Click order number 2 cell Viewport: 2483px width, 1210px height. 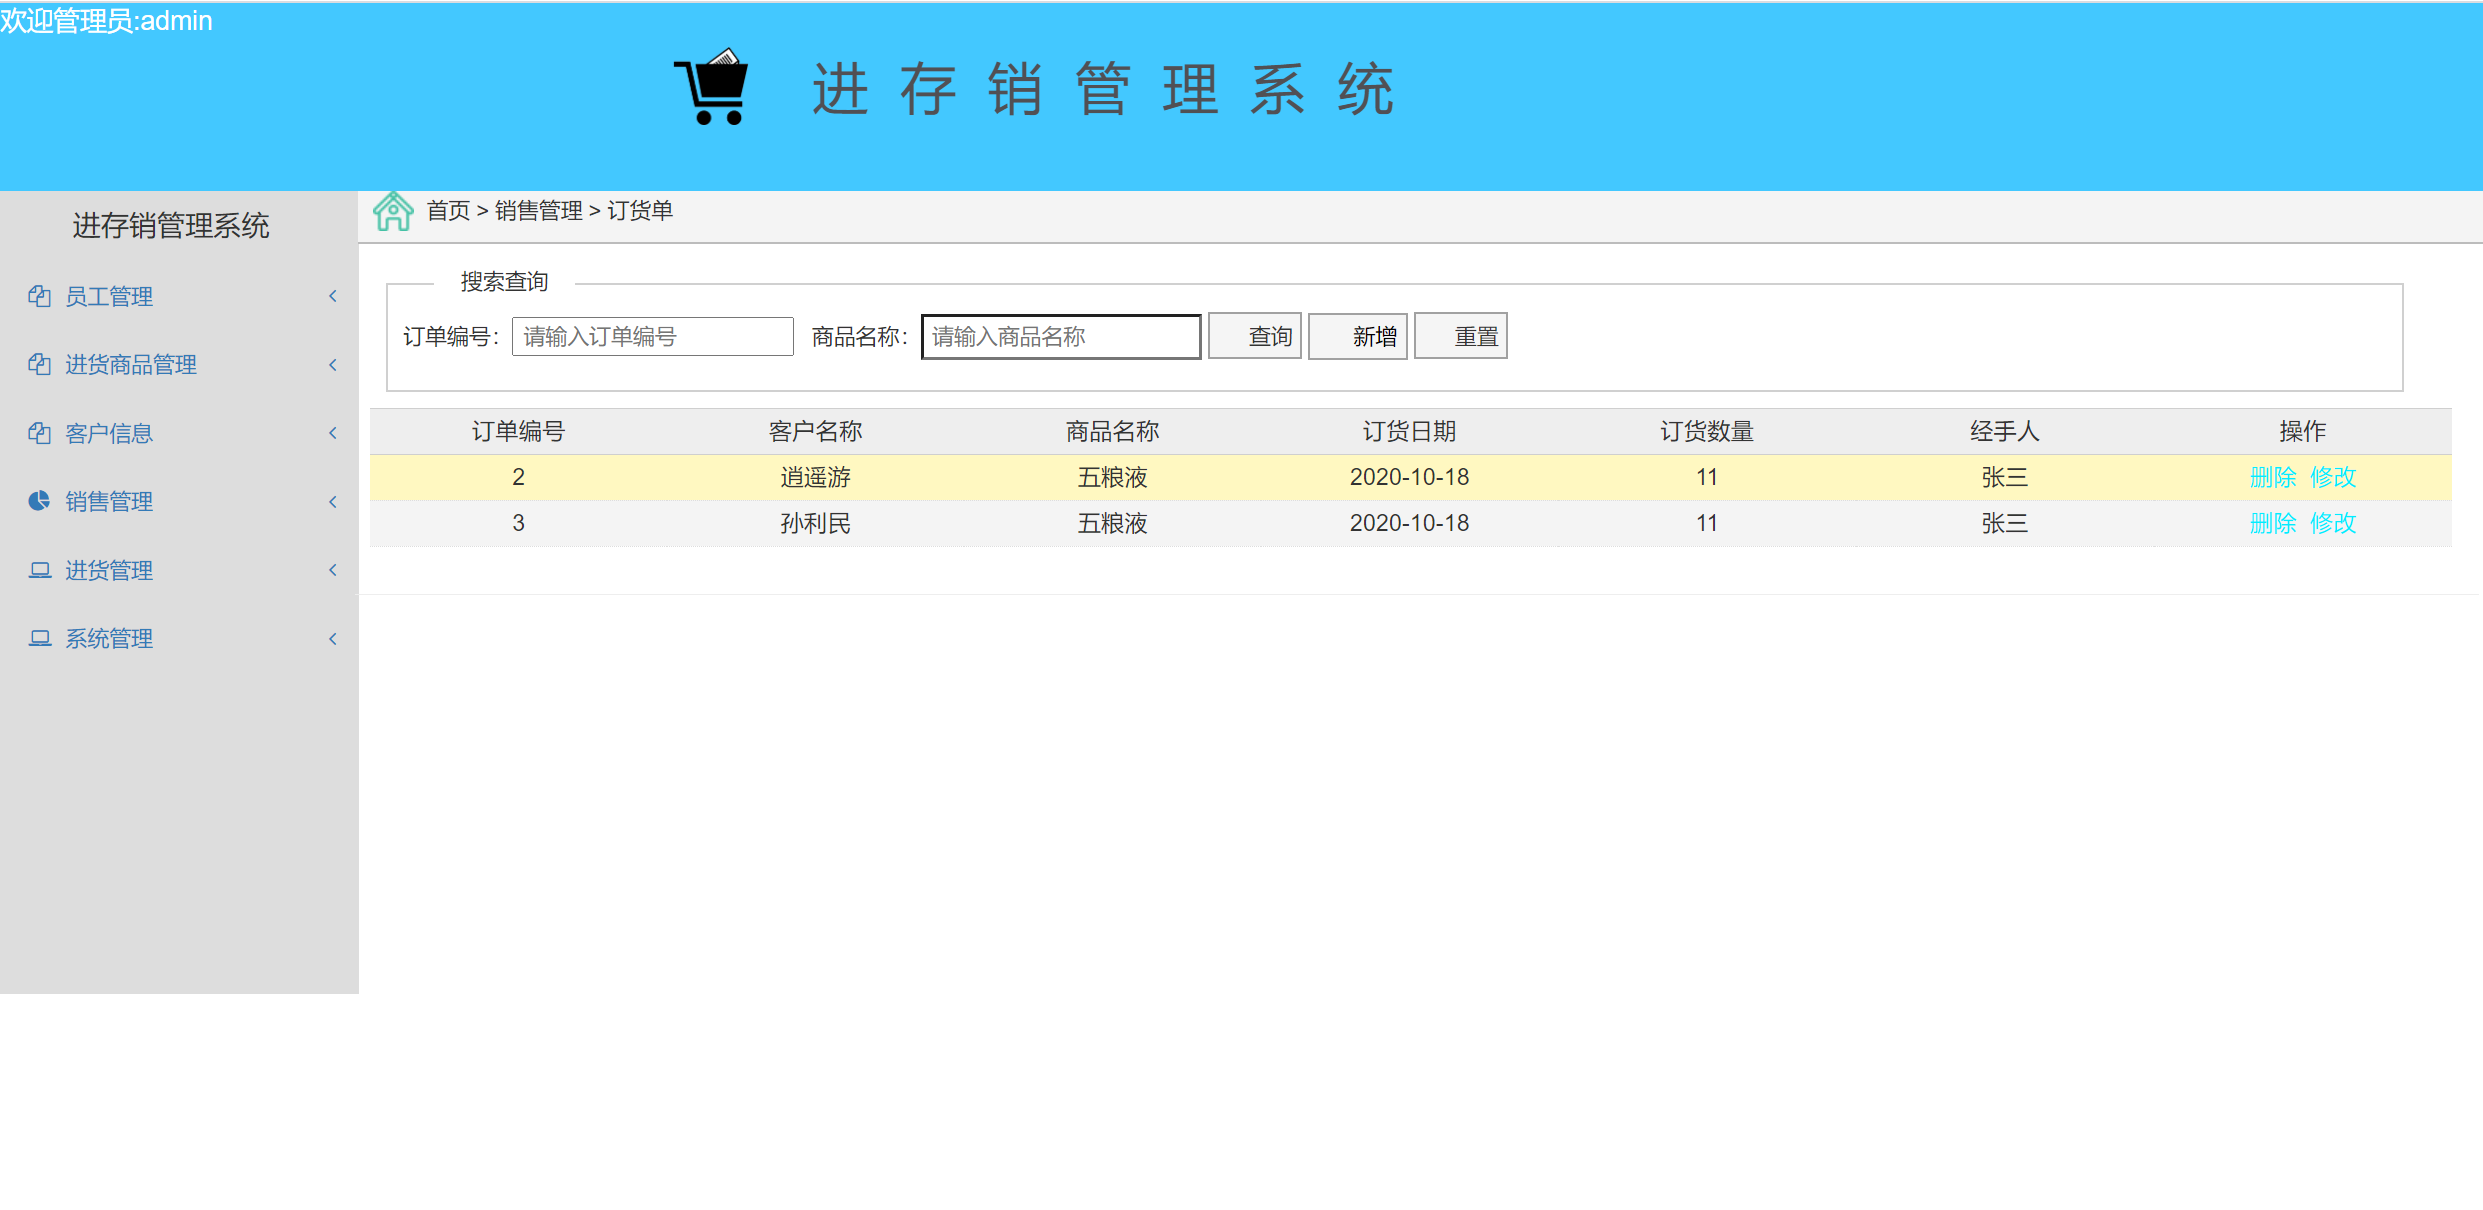tap(518, 477)
